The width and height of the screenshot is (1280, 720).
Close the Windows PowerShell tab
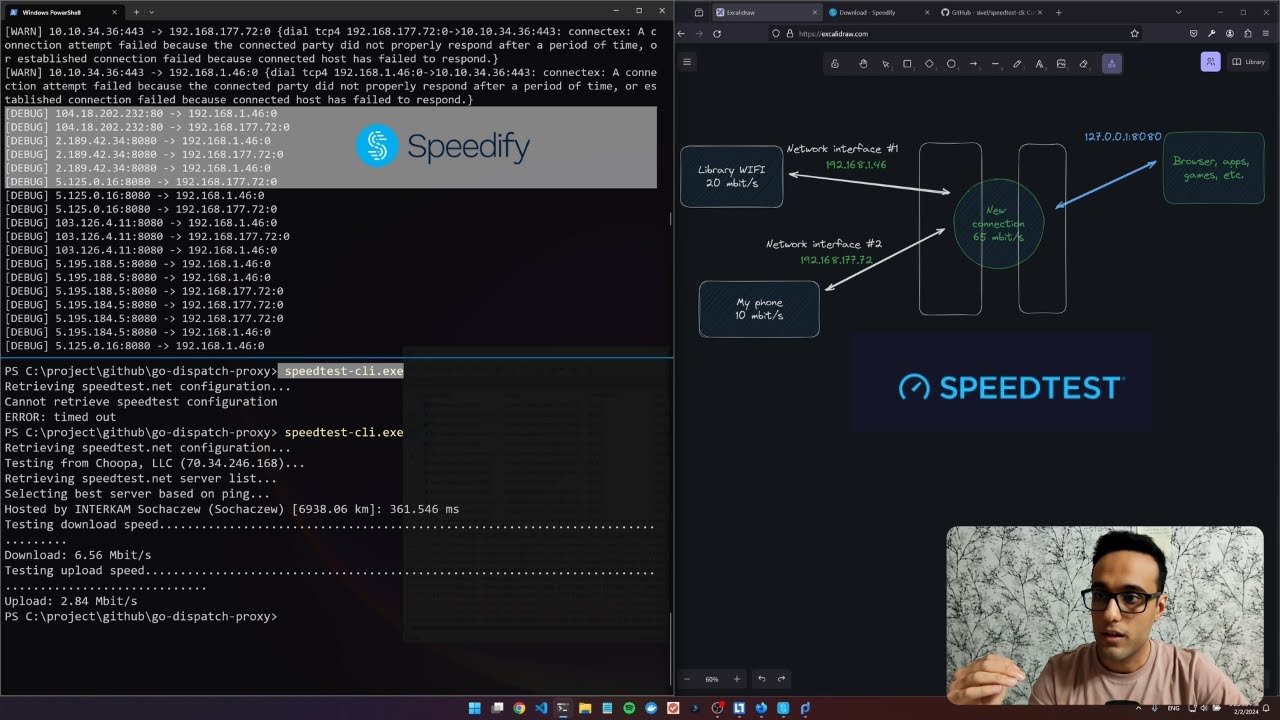tap(115, 12)
